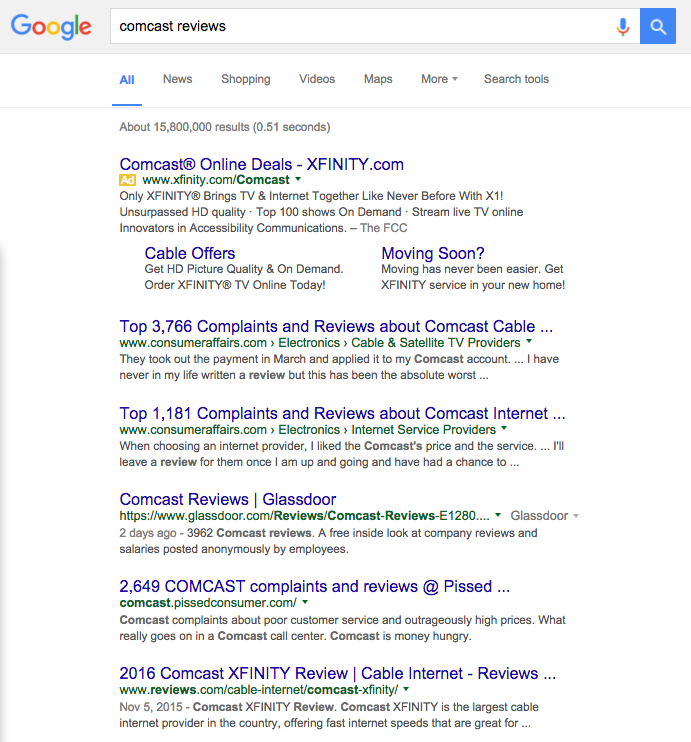Click the www.xfinity.com/Comcast ad URL
691x742 pixels.
click(216, 180)
